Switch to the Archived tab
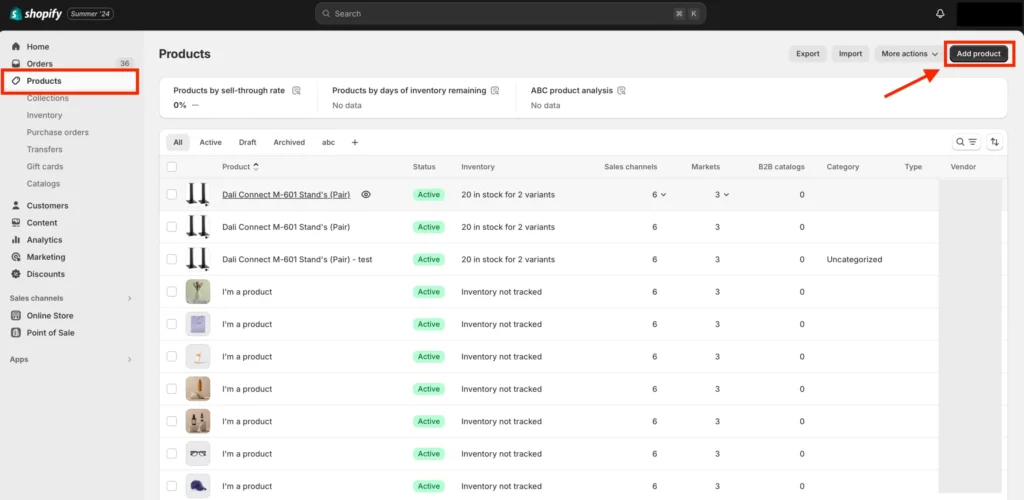The height and width of the screenshot is (500, 1024). [289, 142]
